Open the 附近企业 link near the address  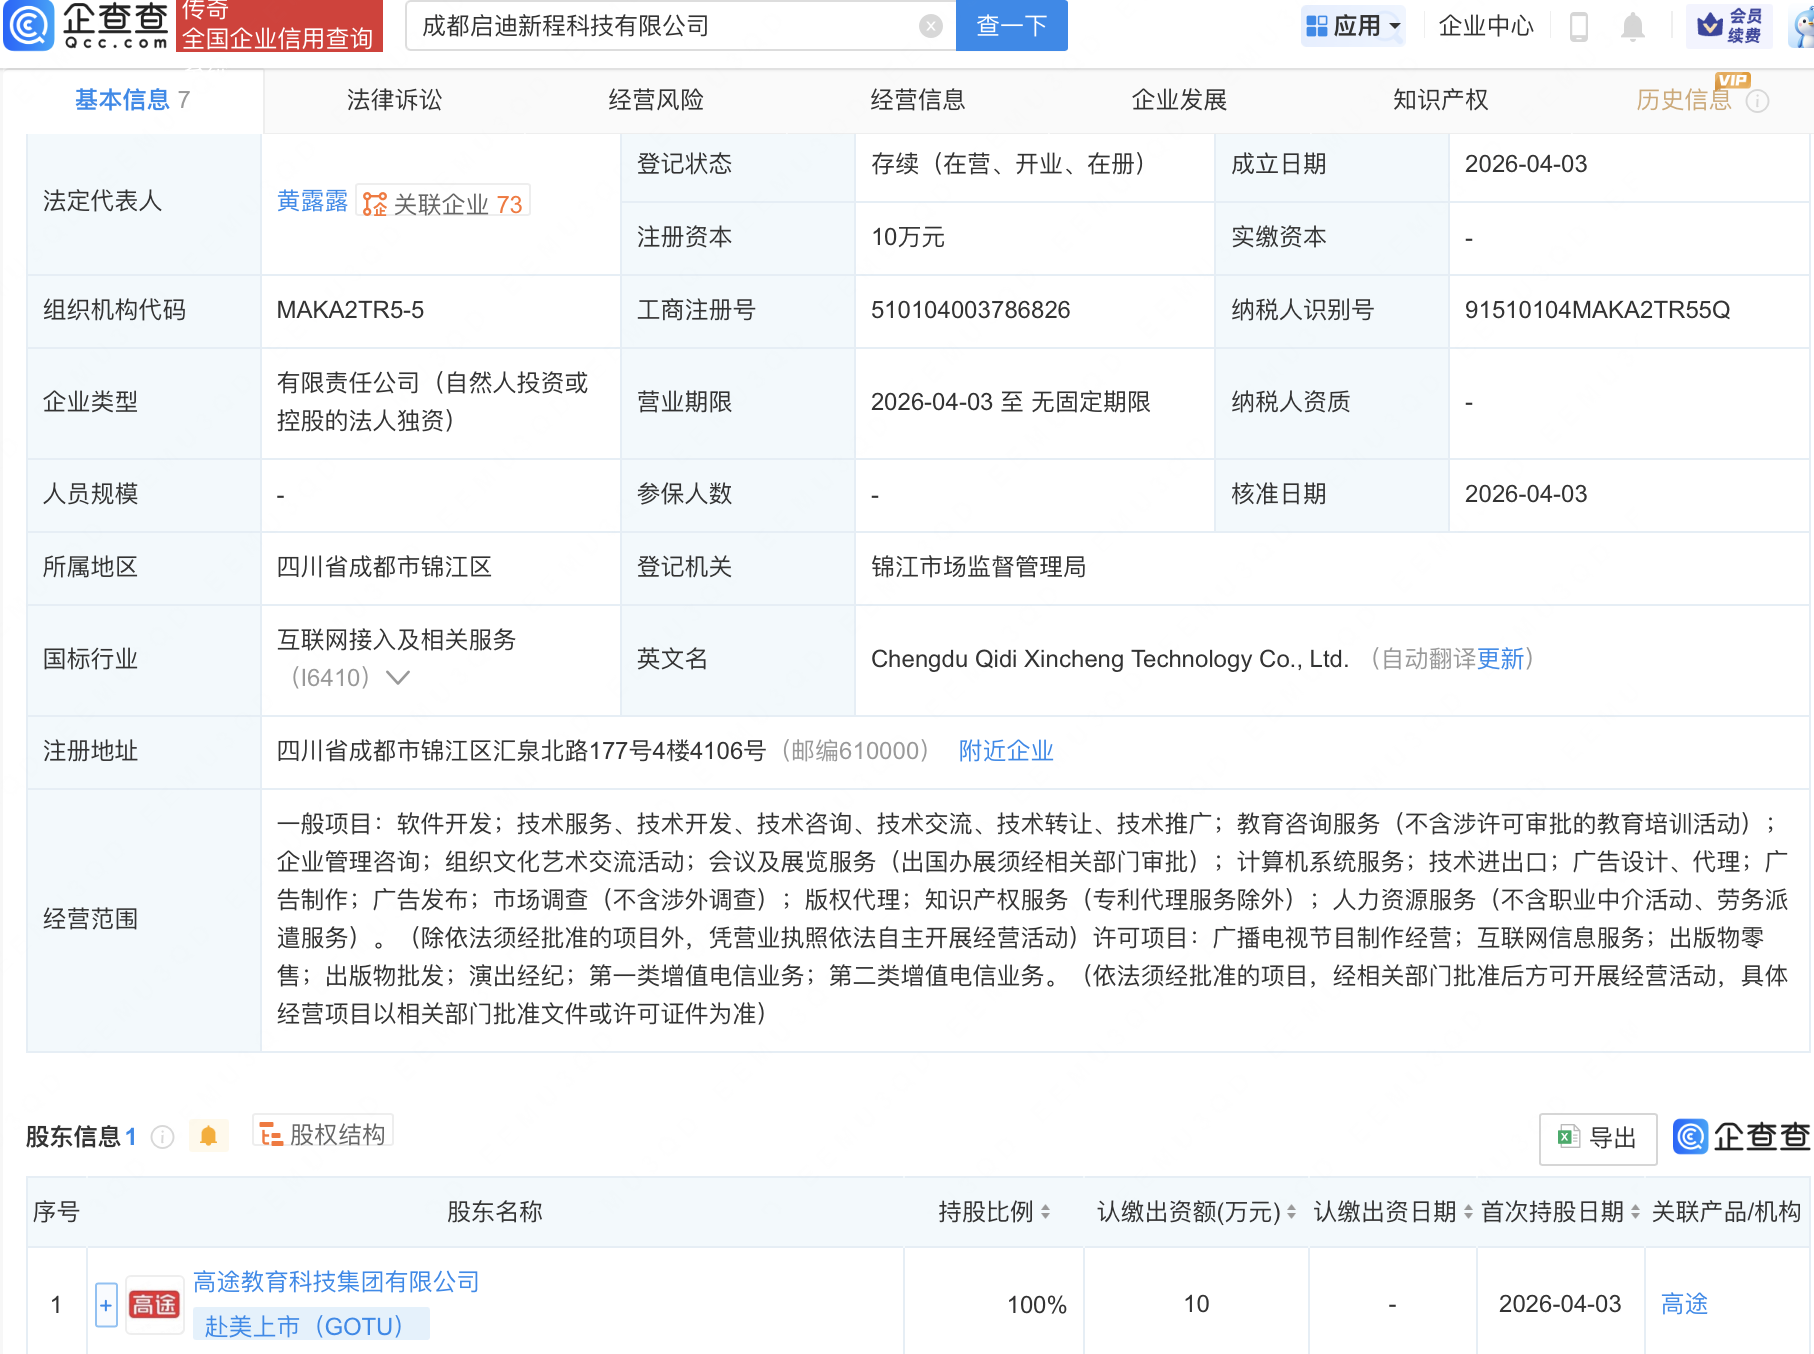pyautogui.click(x=1006, y=751)
